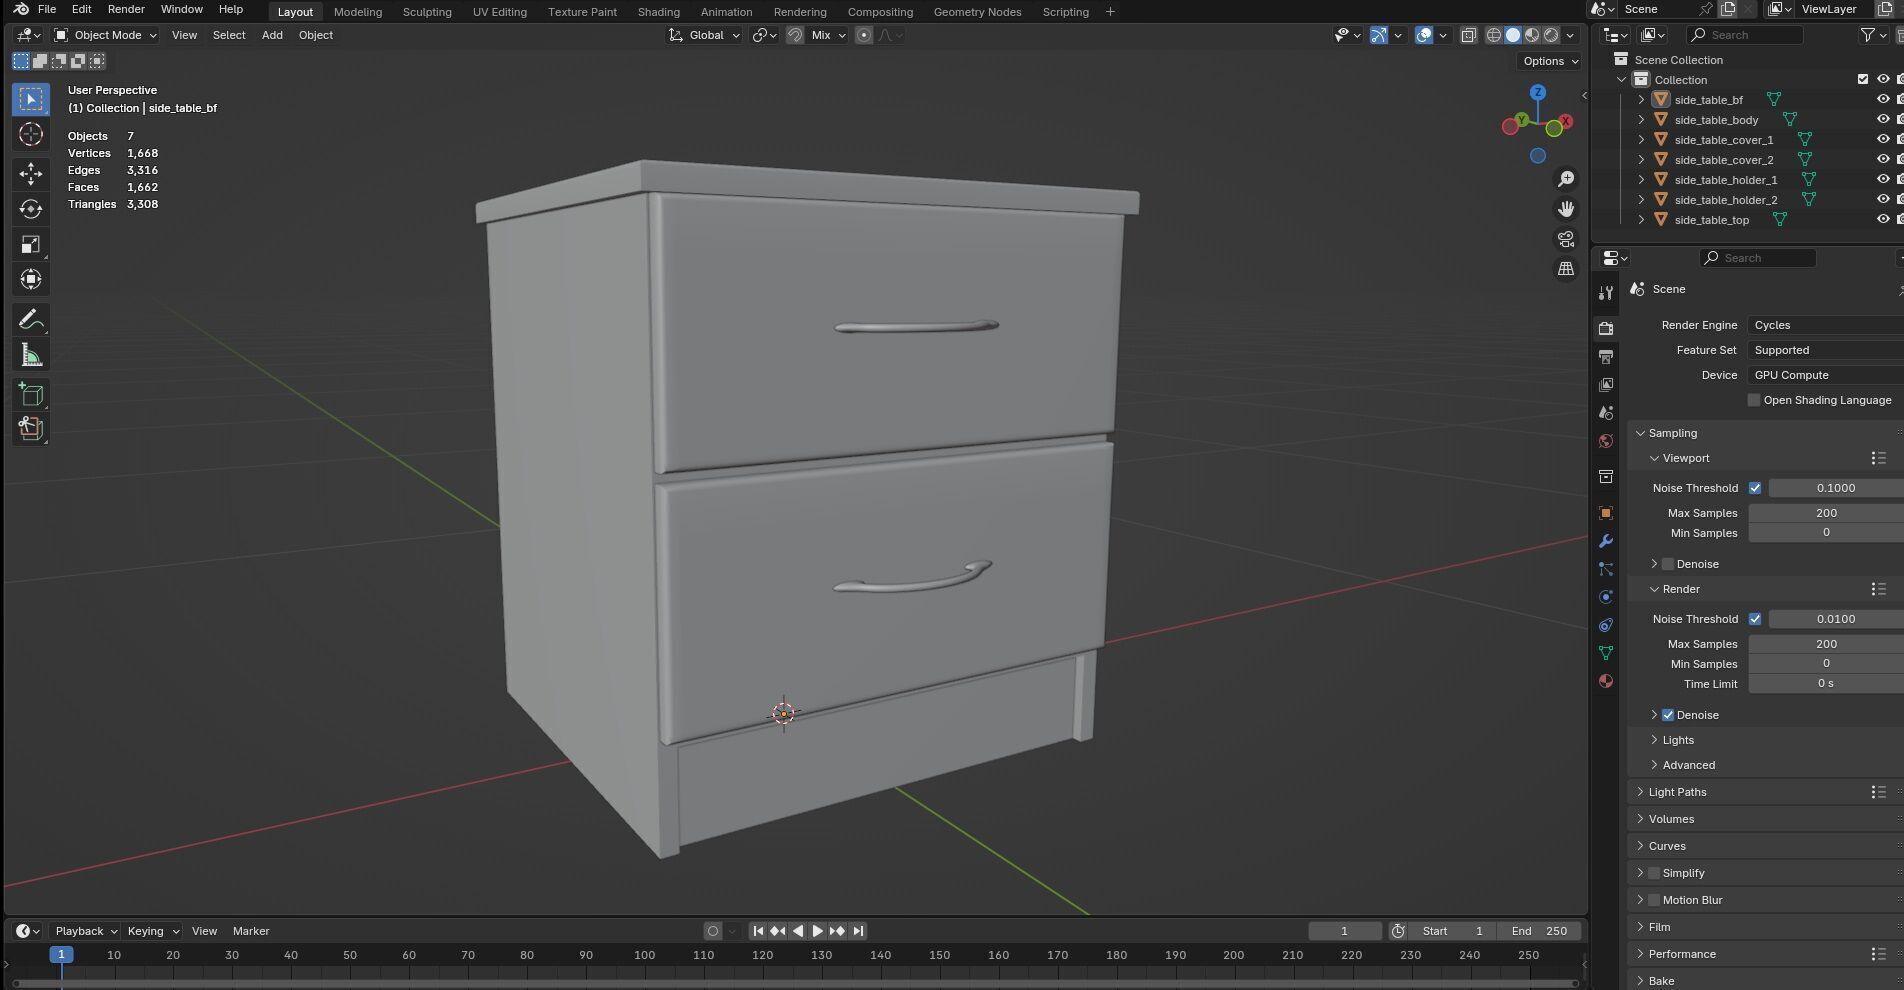
Task: Select the Select Box tool
Action: tap(31, 99)
